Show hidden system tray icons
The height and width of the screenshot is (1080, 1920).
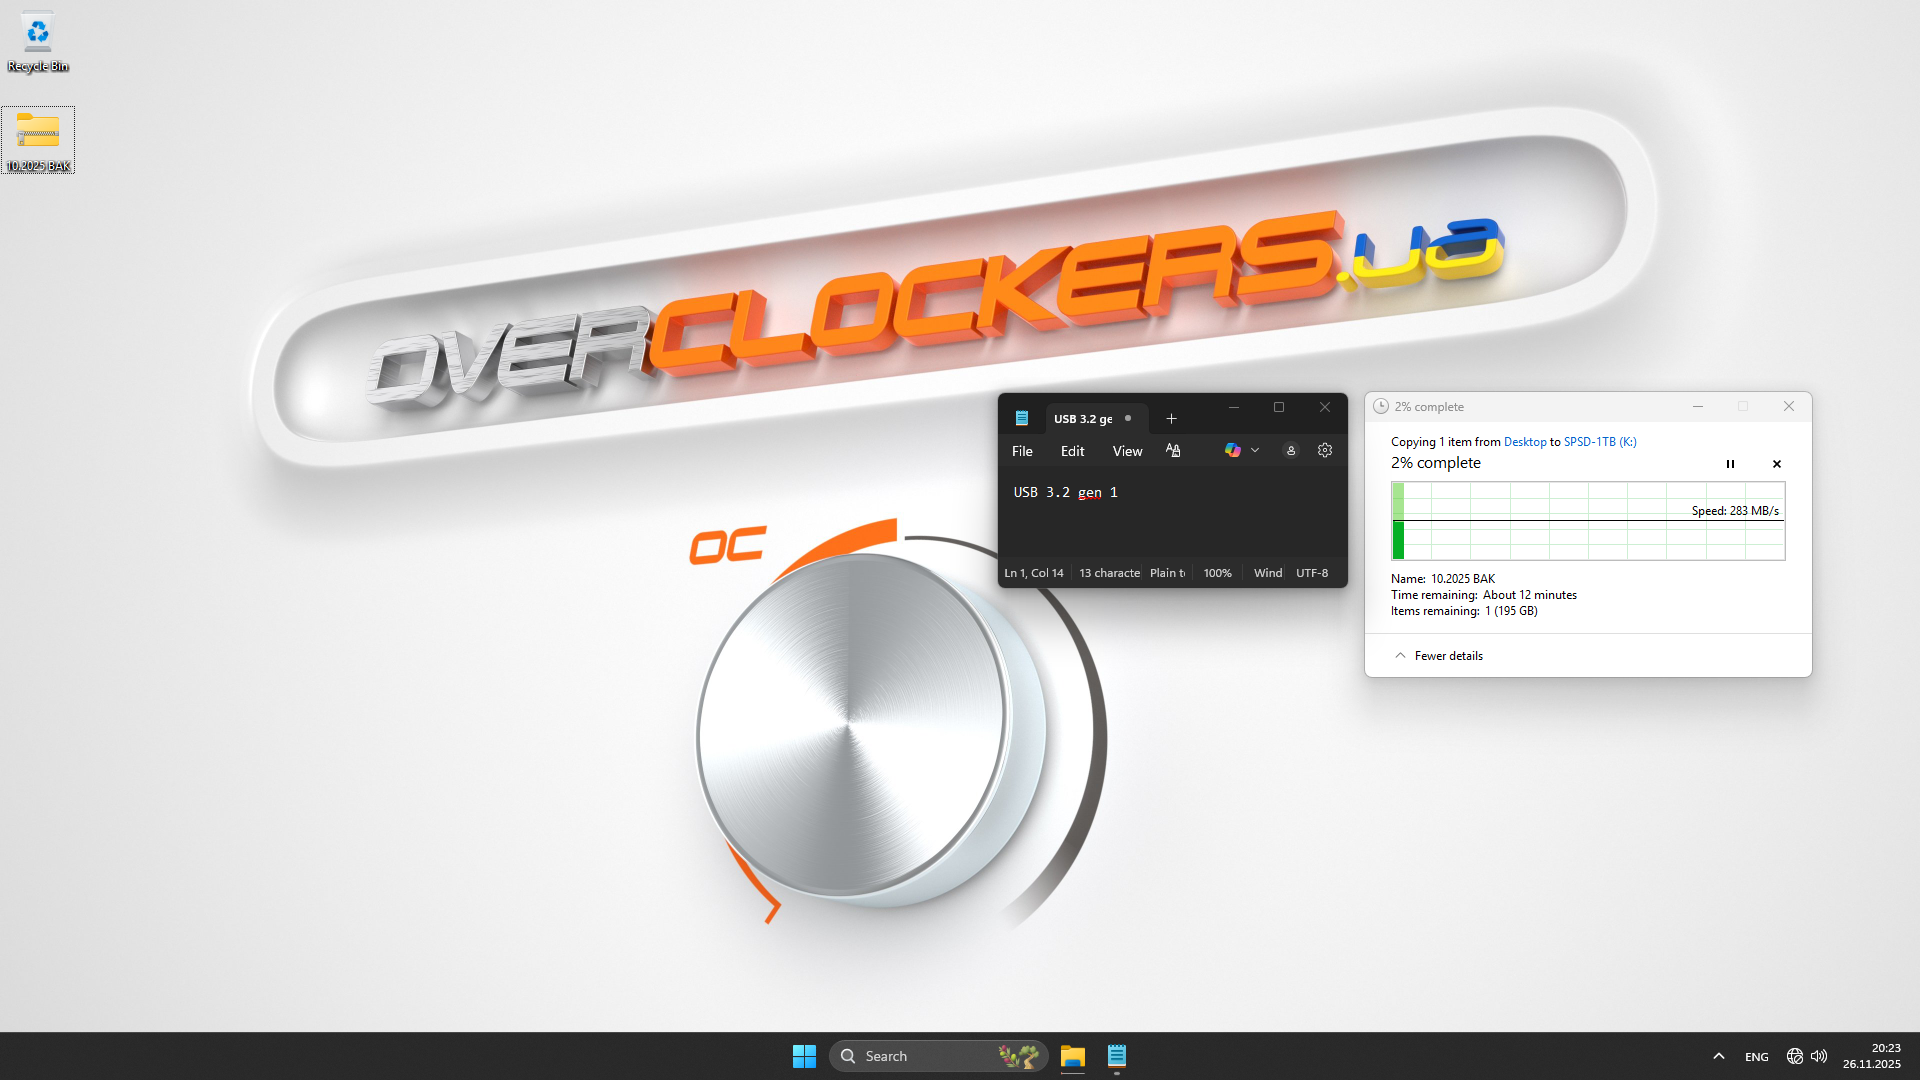(x=1719, y=1056)
